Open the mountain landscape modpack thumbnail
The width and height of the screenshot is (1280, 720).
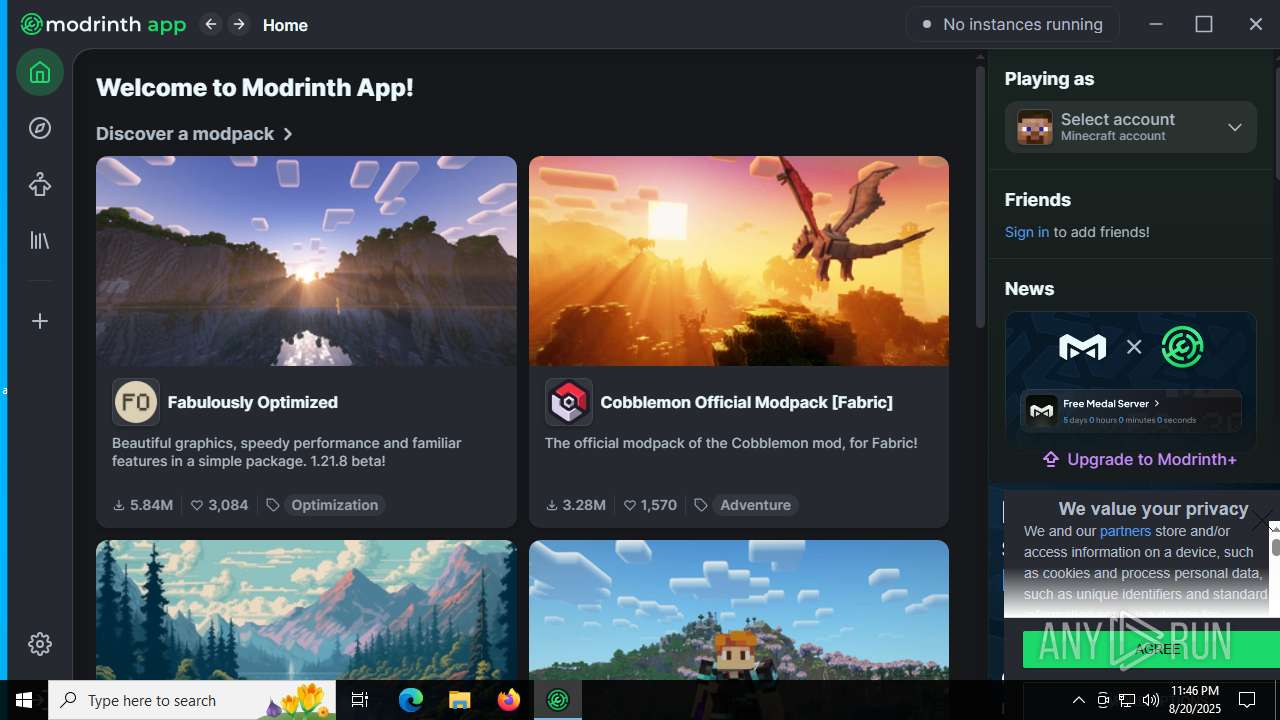[306, 610]
